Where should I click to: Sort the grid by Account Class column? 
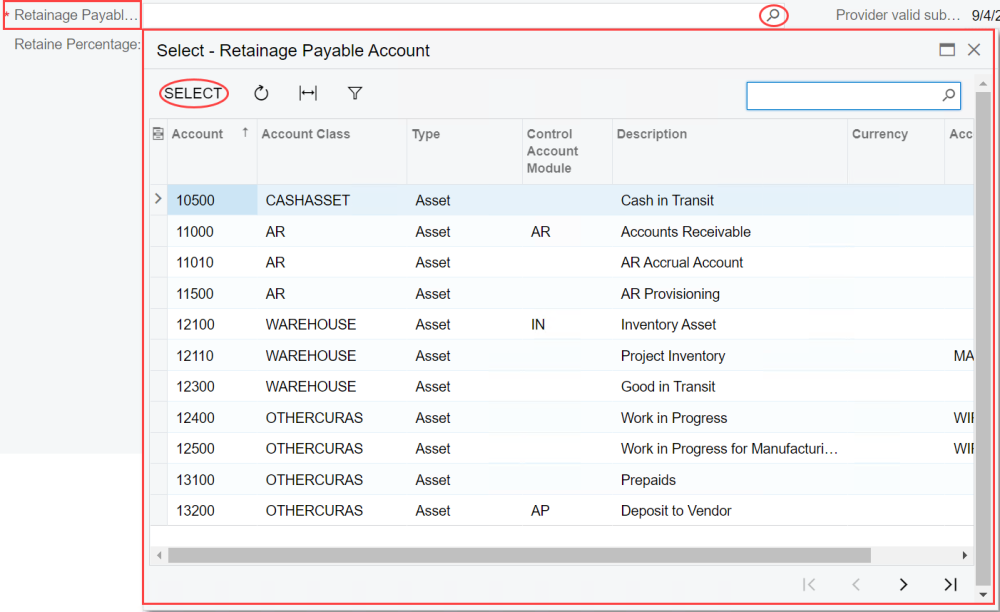305,133
